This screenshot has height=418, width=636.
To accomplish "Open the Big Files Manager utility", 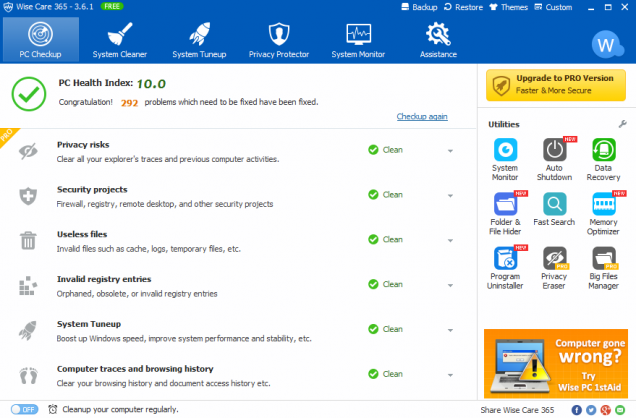I will click(x=604, y=258).
